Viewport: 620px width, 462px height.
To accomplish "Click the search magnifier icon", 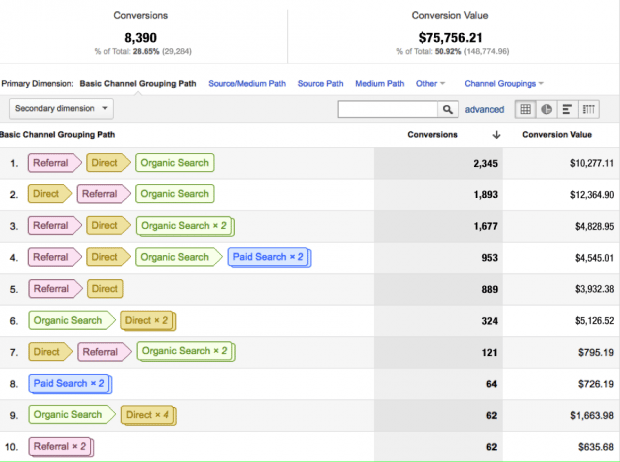I will click(x=447, y=109).
